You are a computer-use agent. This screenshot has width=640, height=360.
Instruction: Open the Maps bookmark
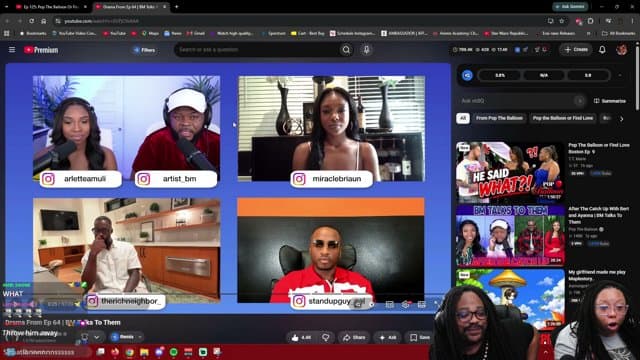tap(150, 33)
